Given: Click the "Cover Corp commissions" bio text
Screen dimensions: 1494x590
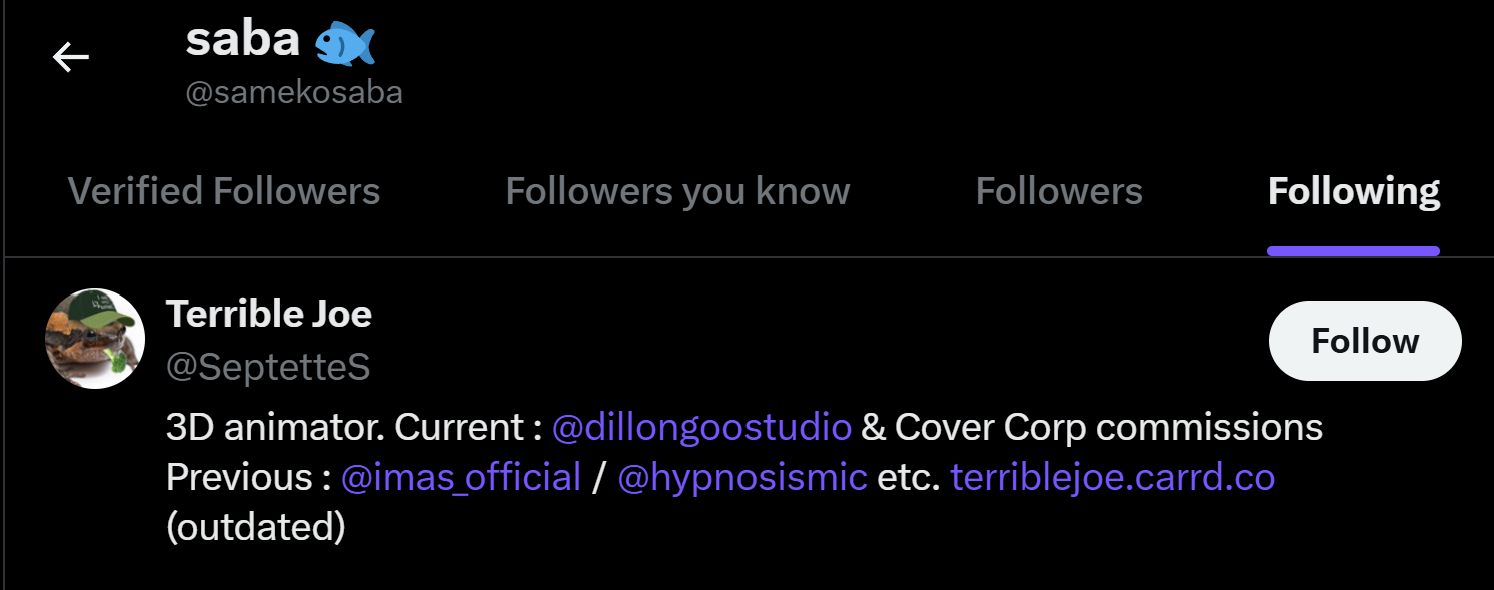Looking at the screenshot, I should point(1108,427).
